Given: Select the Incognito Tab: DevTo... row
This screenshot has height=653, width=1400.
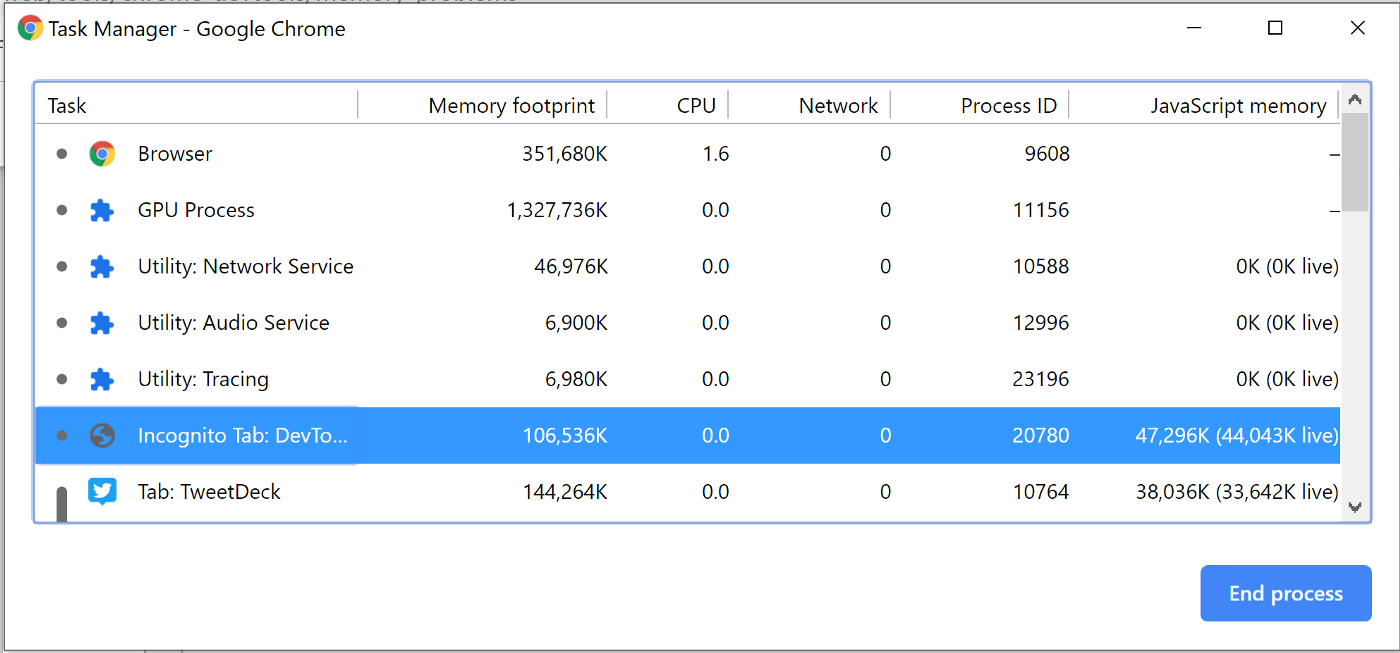Looking at the screenshot, I should click(x=688, y=436).
